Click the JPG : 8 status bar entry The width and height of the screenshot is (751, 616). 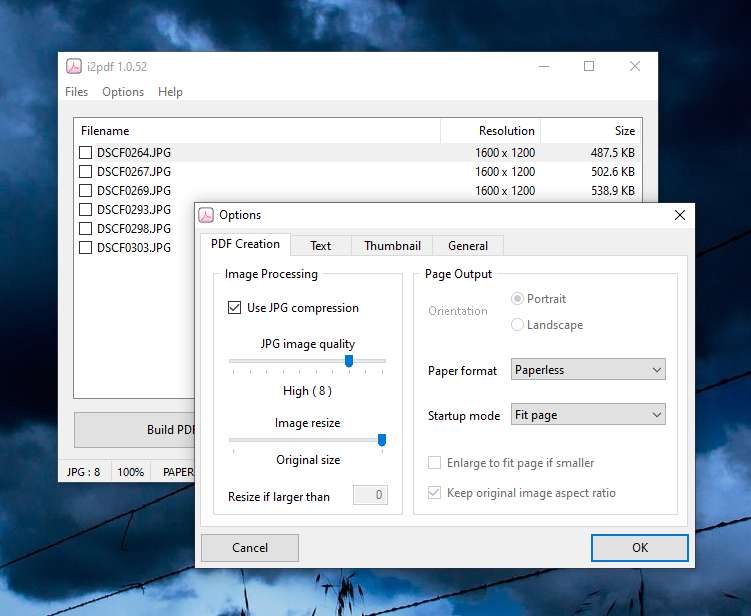click(83, 472)
